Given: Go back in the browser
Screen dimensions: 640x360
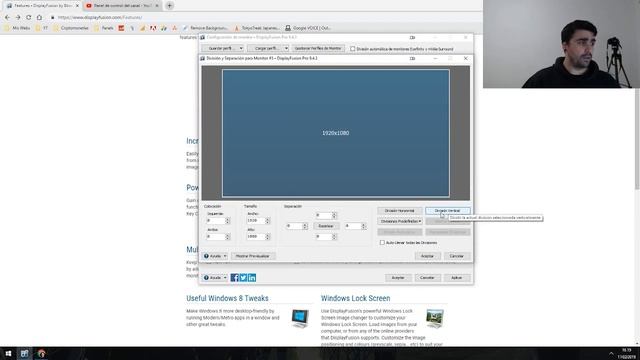Looking at the screenshot, I should (7, 18).
